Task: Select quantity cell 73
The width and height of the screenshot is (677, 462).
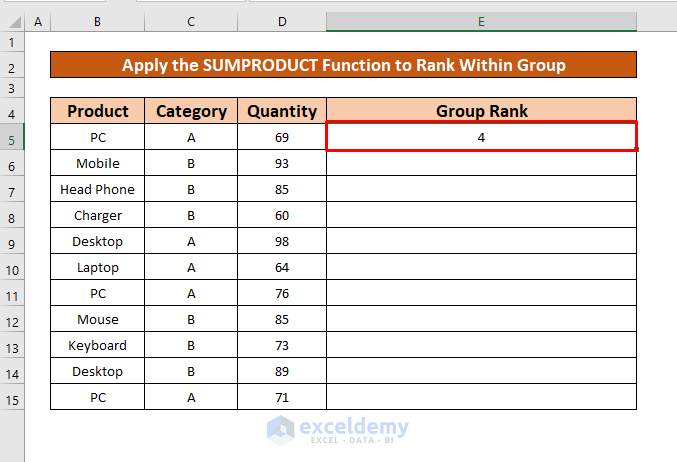Action: tap(282, 345)
